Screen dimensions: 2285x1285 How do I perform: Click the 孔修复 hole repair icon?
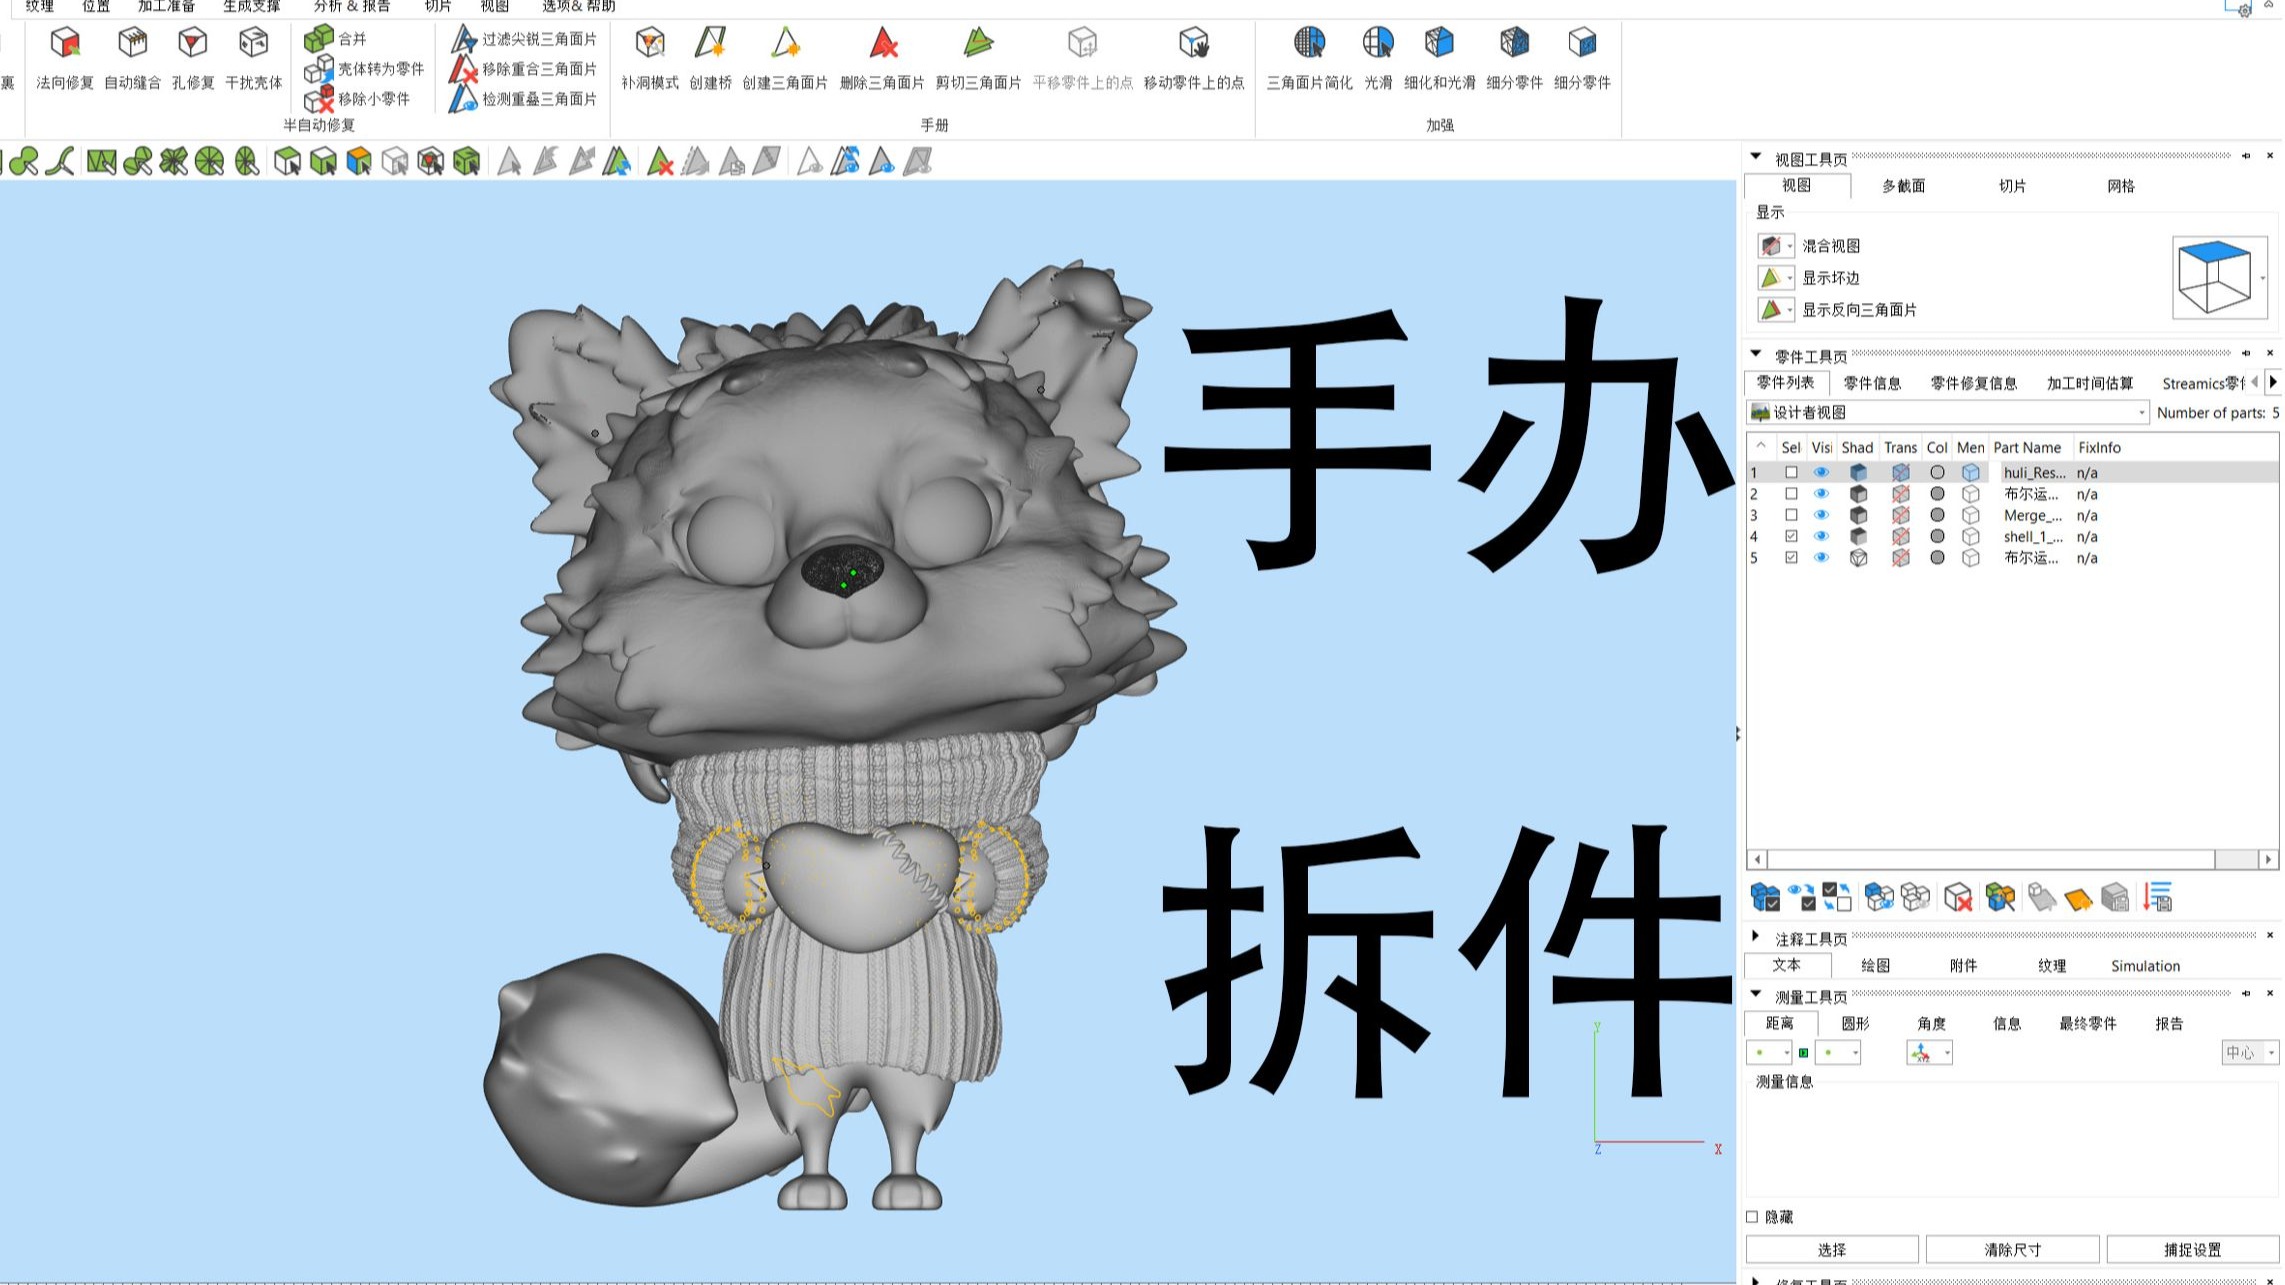[193, 44]
